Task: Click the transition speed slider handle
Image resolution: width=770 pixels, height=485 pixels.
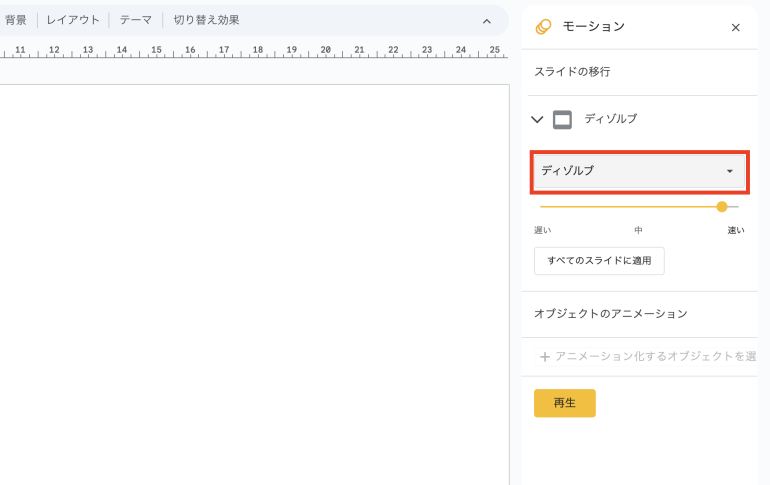Action: [721, 207]
